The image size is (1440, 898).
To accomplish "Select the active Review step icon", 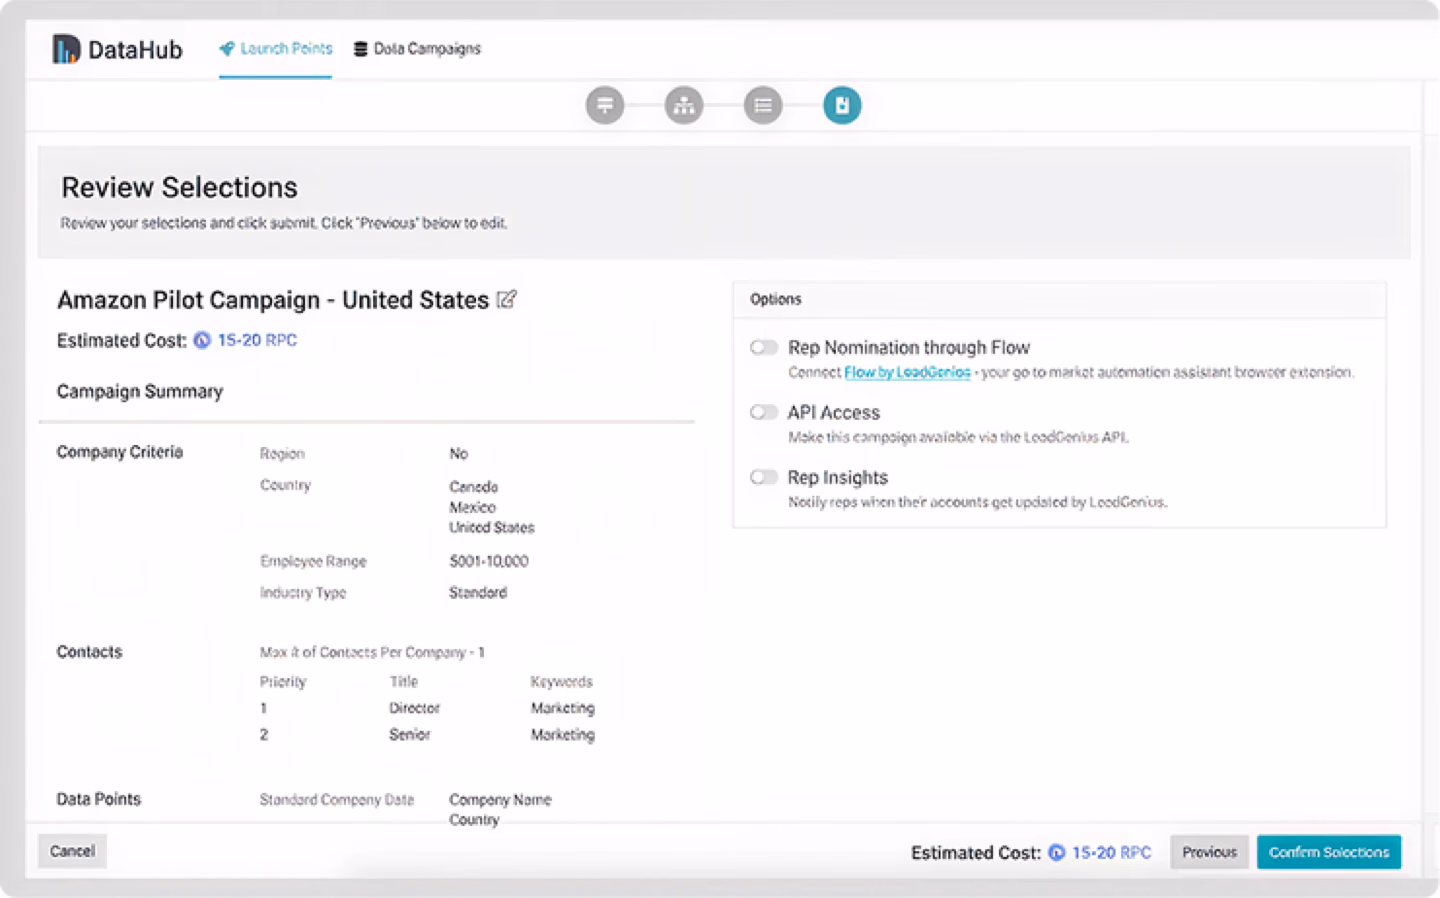I will coord(841,105).
